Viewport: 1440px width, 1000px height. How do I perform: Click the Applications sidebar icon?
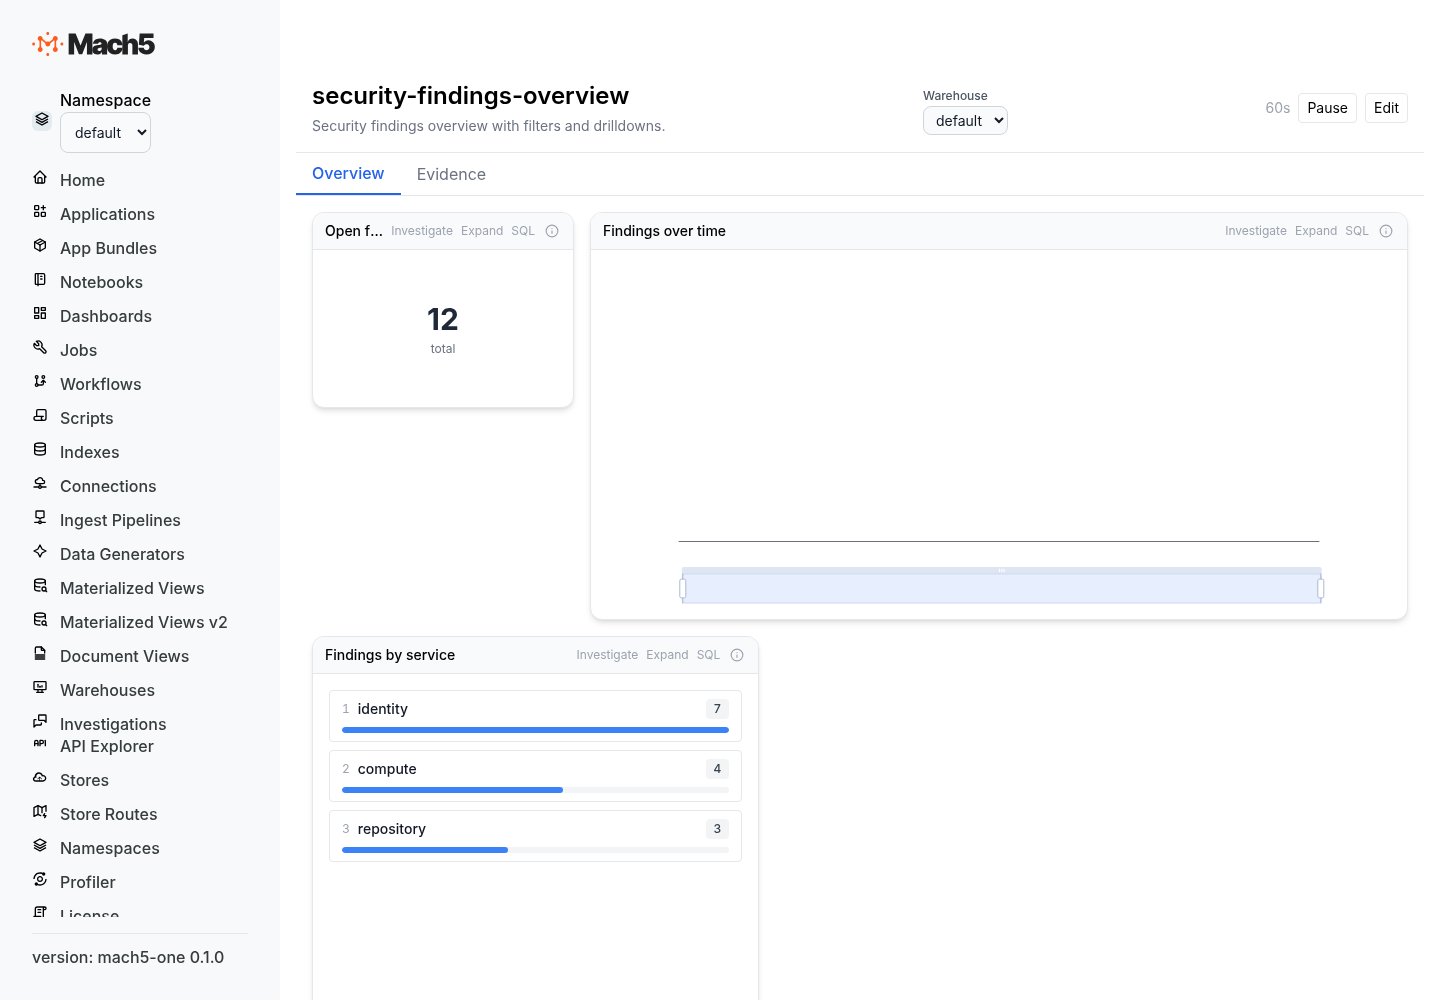pos(40,212)
